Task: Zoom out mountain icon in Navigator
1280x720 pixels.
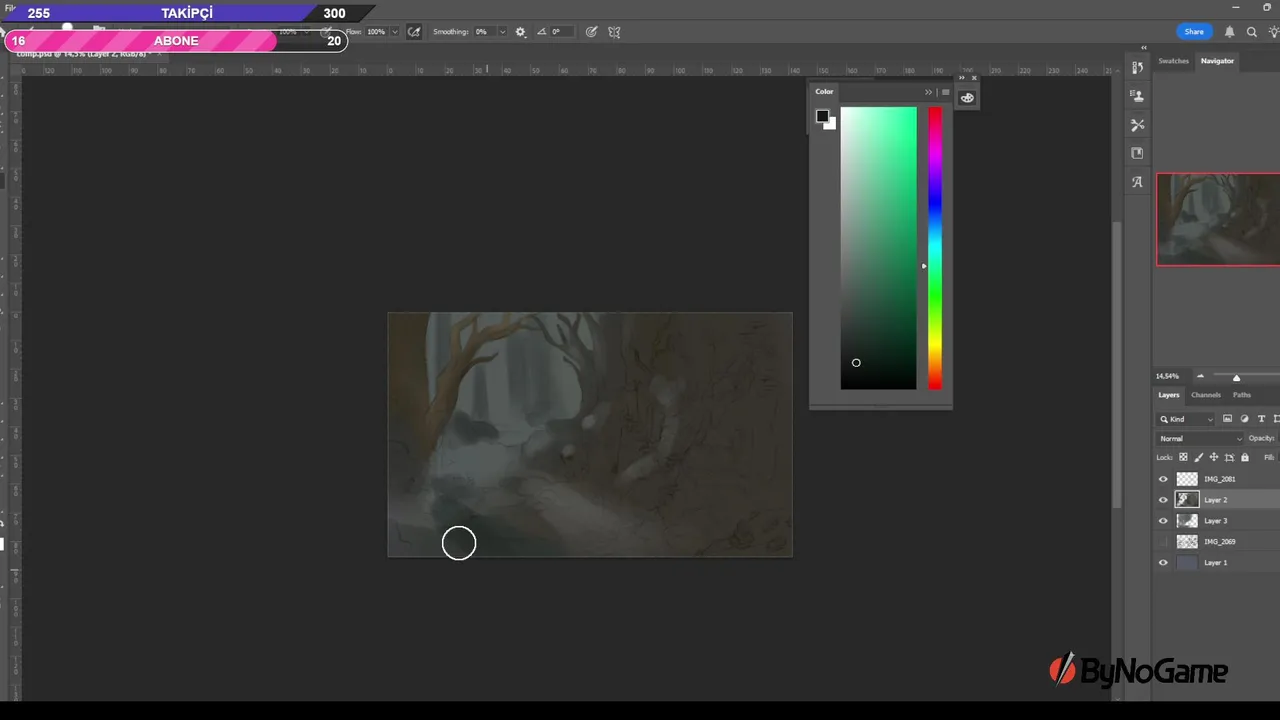Action: pyautogui.click(x=1201, y=376)
